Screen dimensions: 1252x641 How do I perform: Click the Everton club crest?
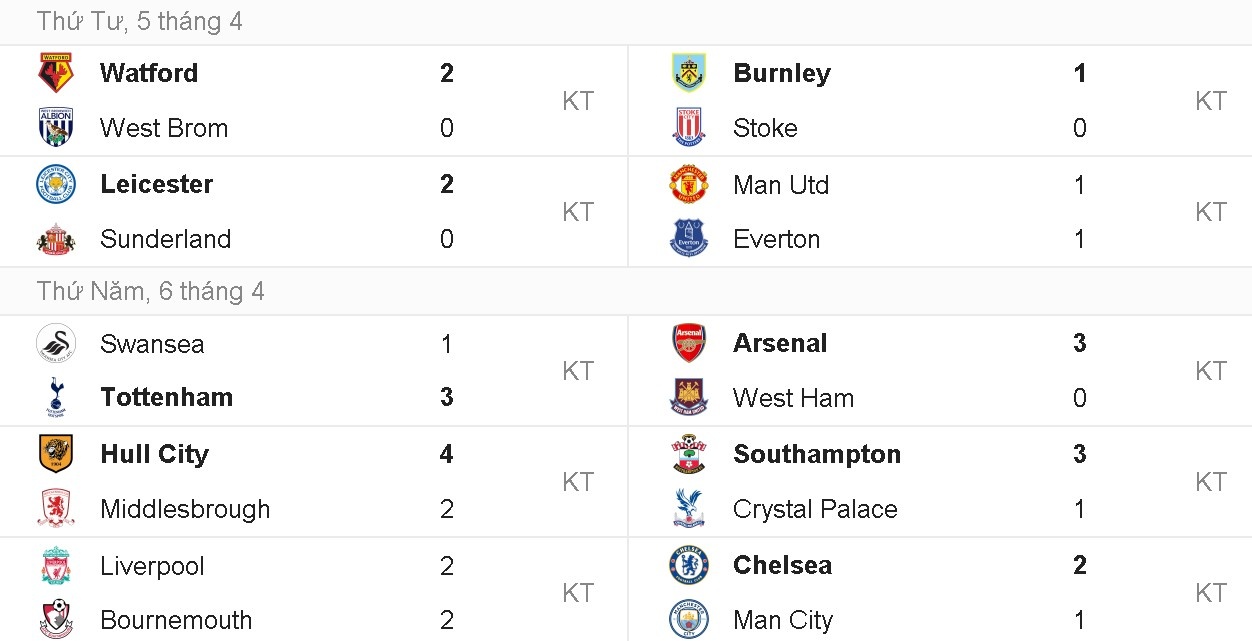689,239
